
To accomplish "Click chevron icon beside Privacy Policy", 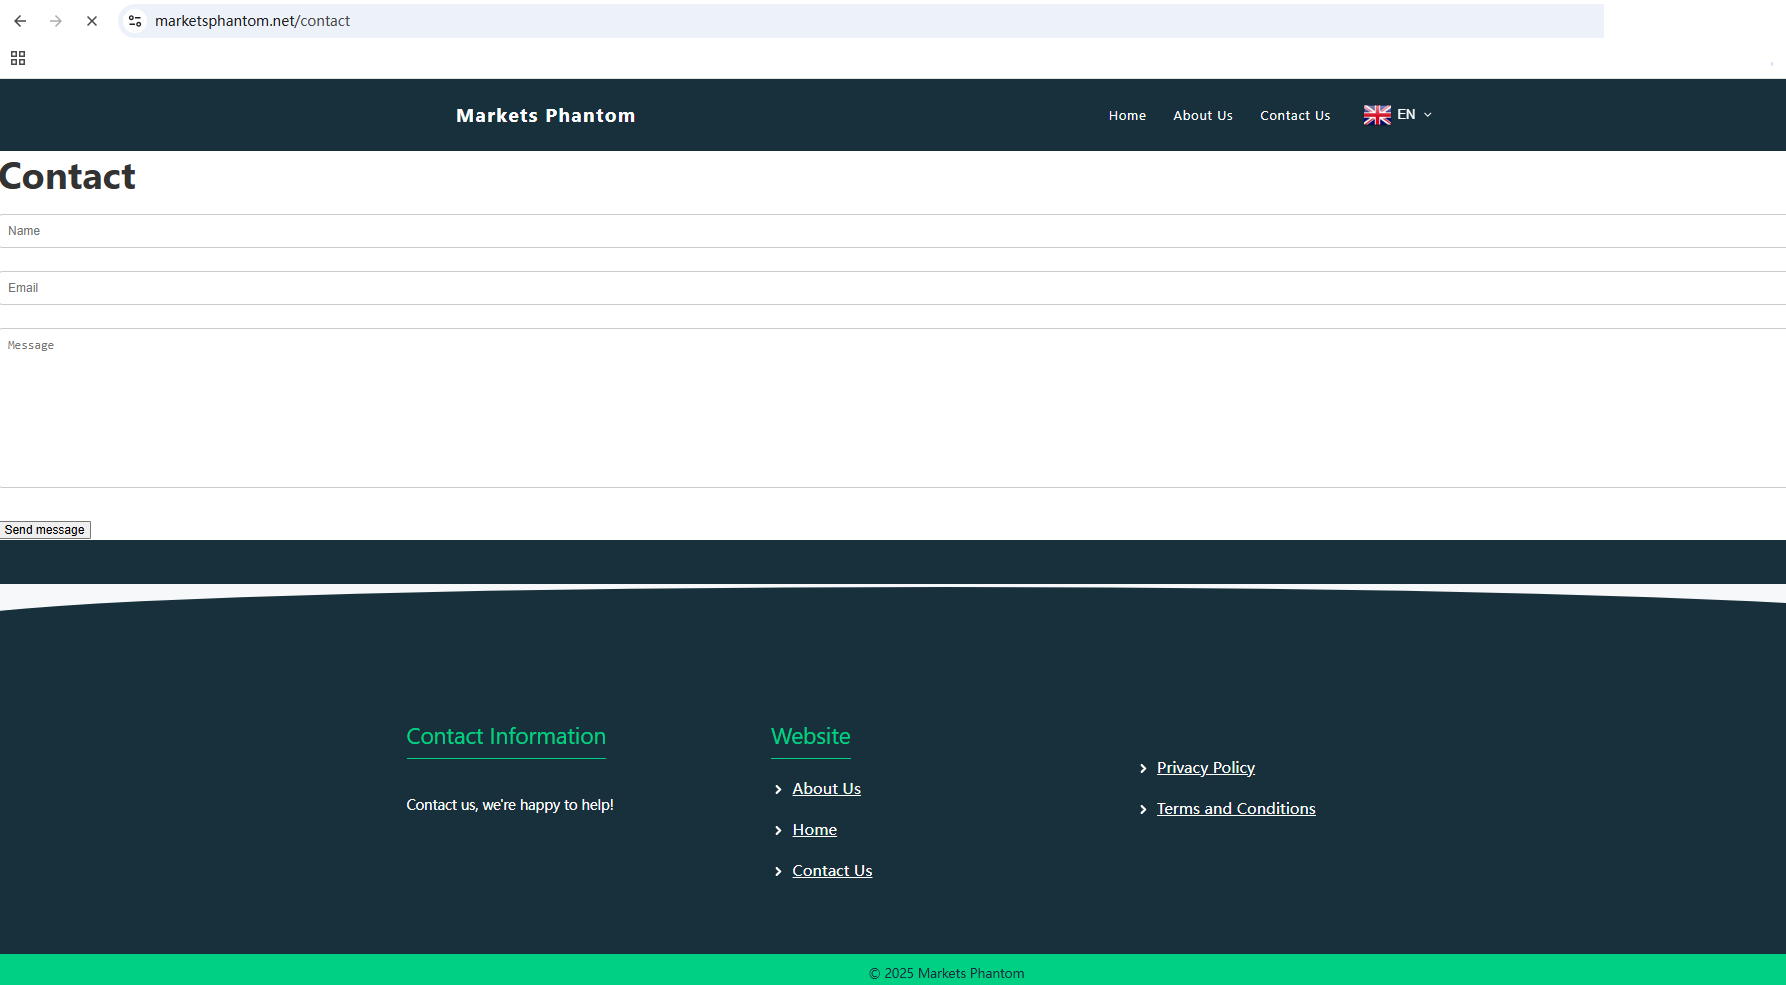I will click(1143, 769).
